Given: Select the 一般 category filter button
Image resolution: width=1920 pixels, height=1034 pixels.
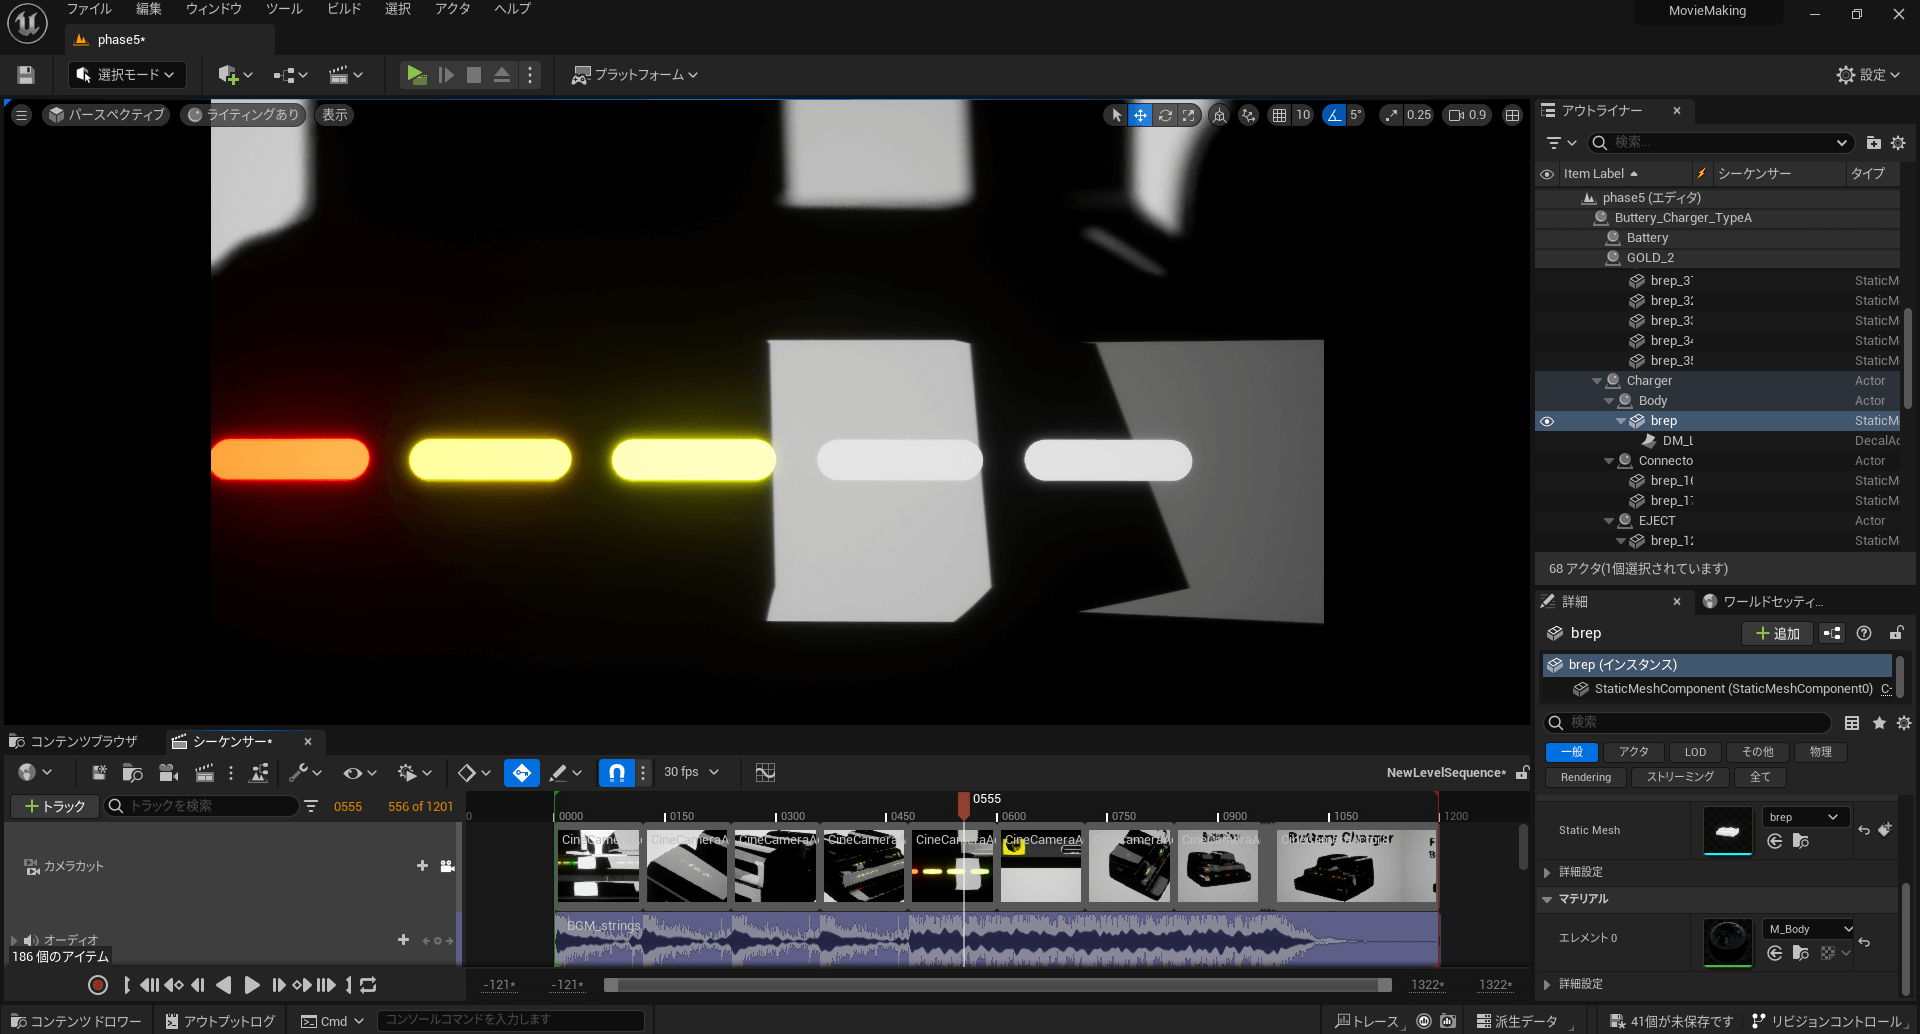Looking at the screenshot, I should click(1571, 752).
